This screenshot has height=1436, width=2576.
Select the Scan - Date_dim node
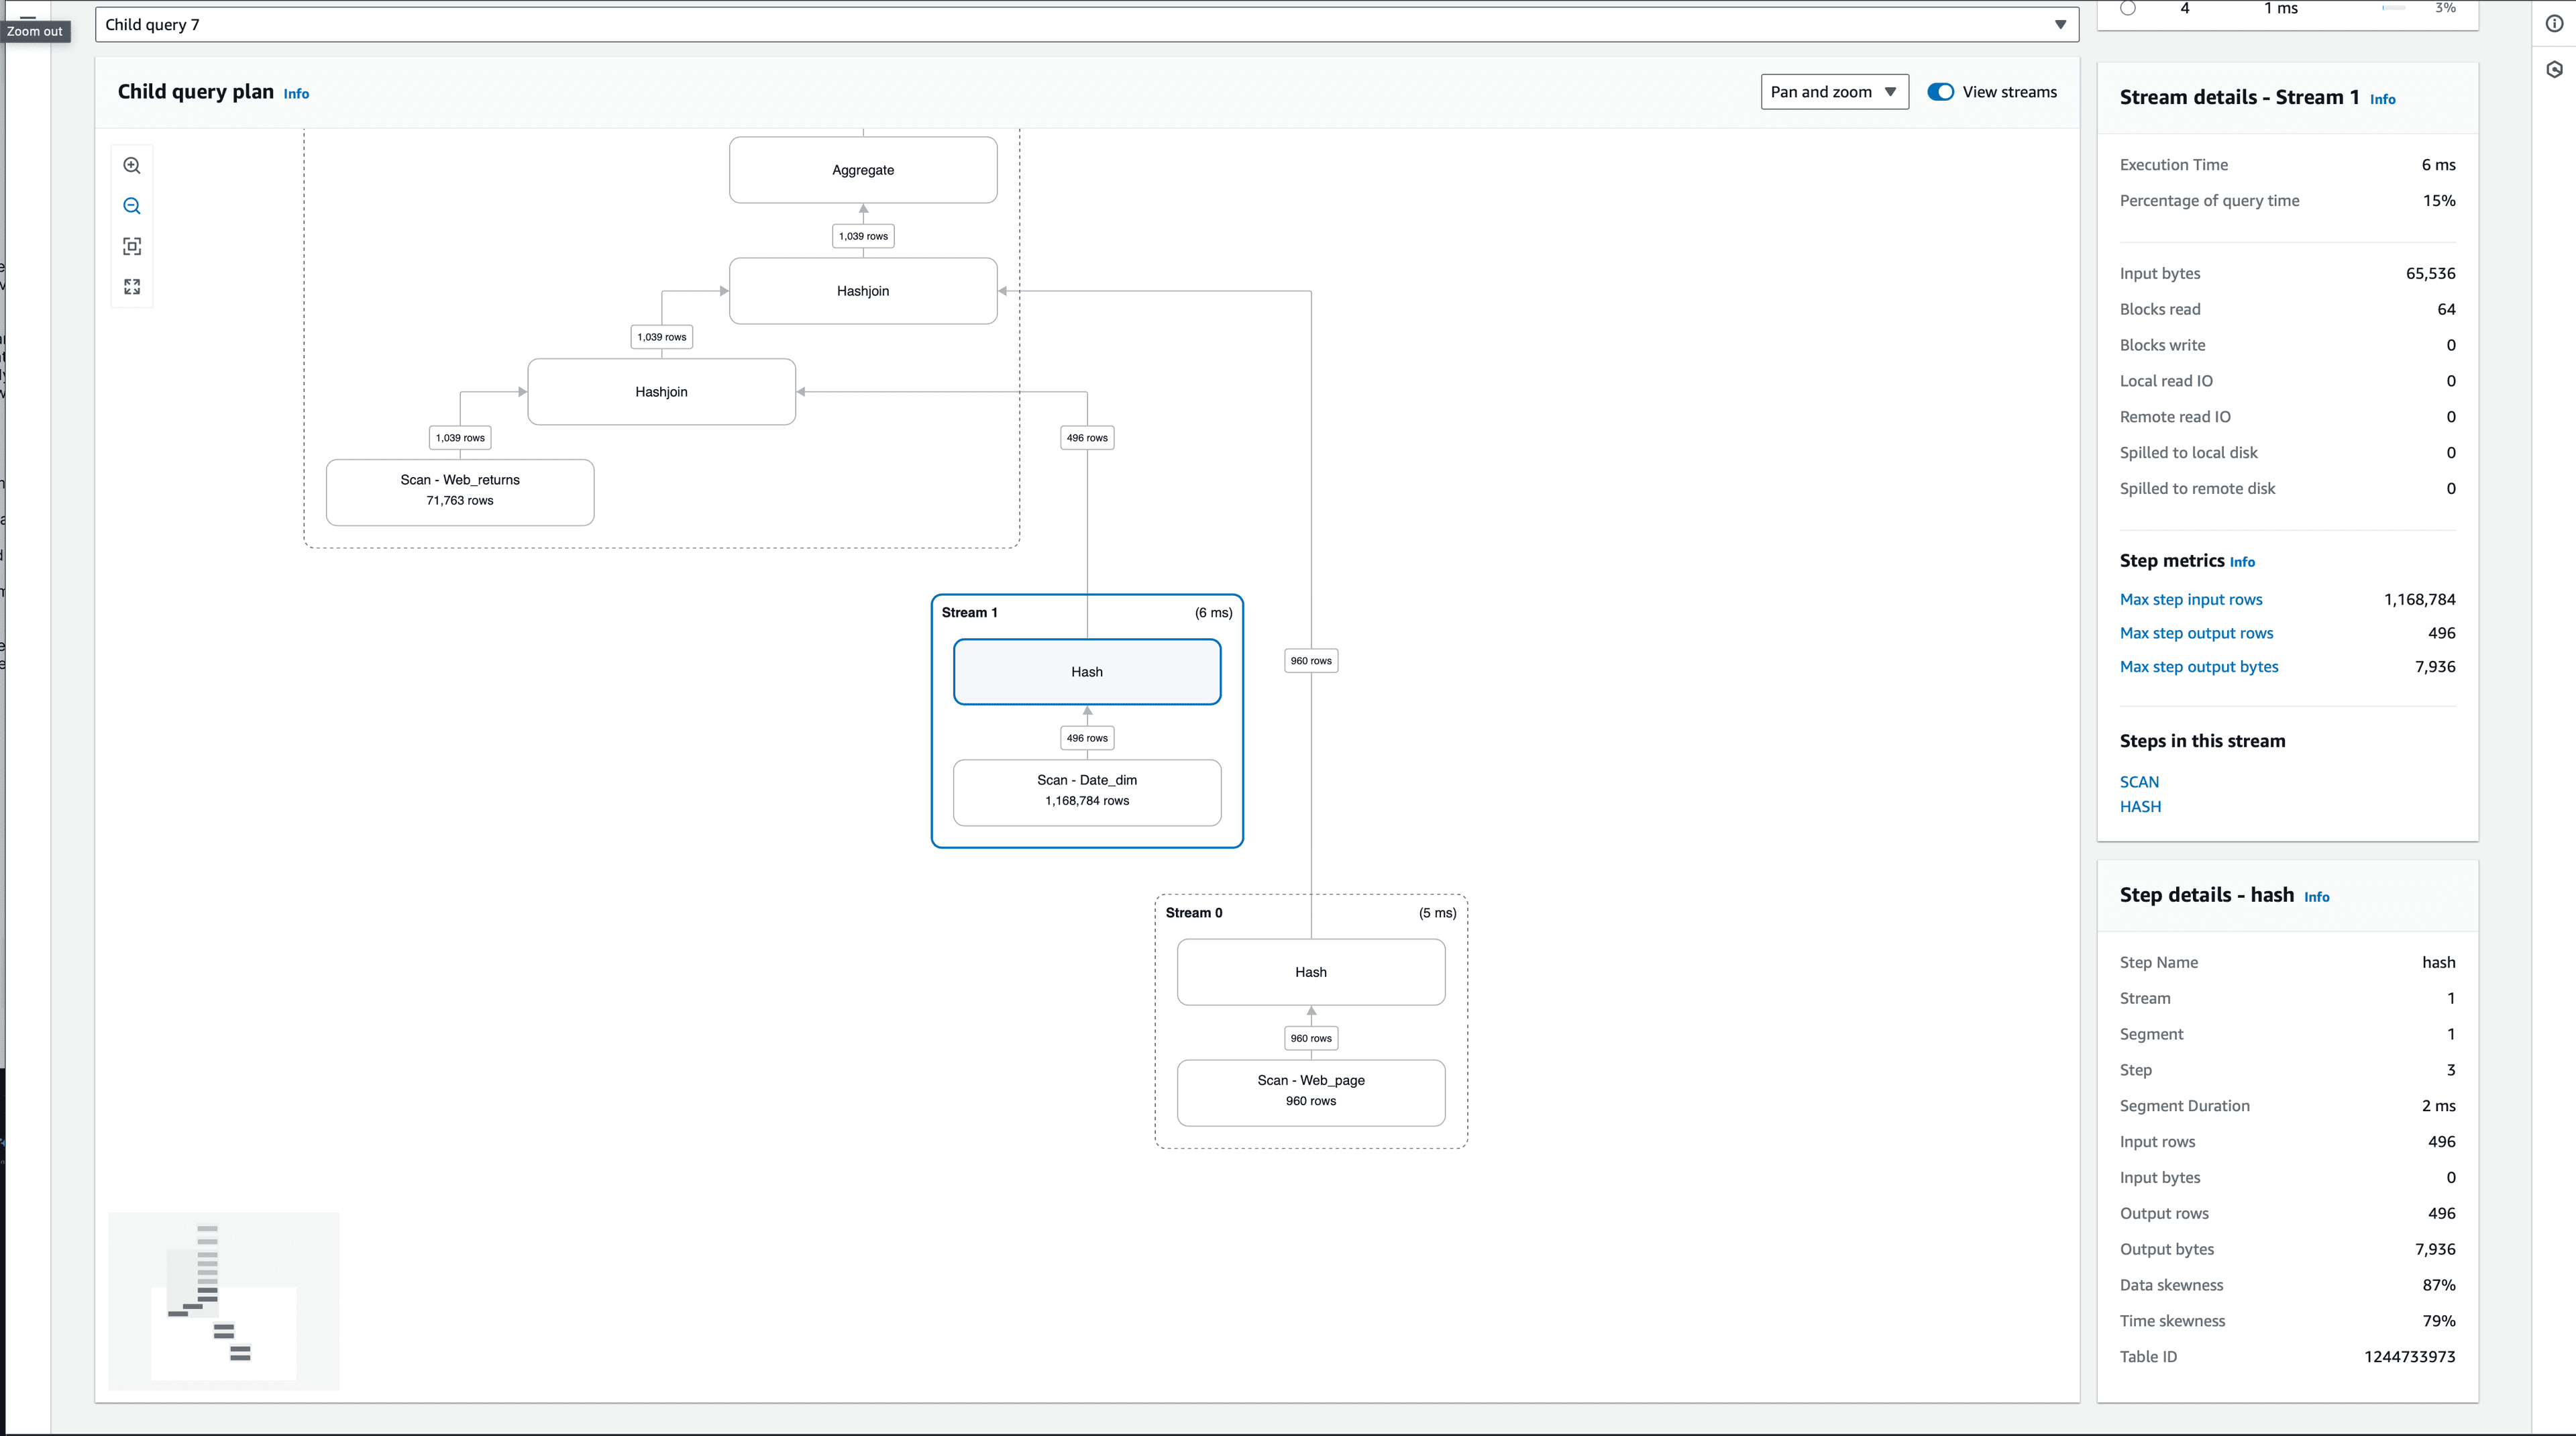point(1086,791)
